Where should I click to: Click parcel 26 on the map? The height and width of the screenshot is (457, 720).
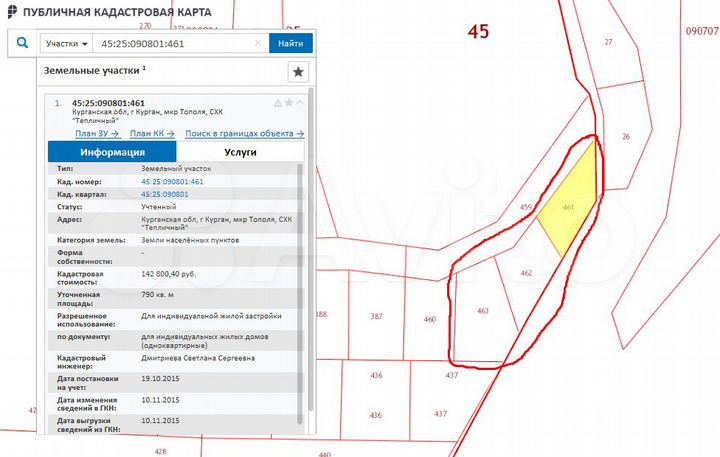[626, 136]
